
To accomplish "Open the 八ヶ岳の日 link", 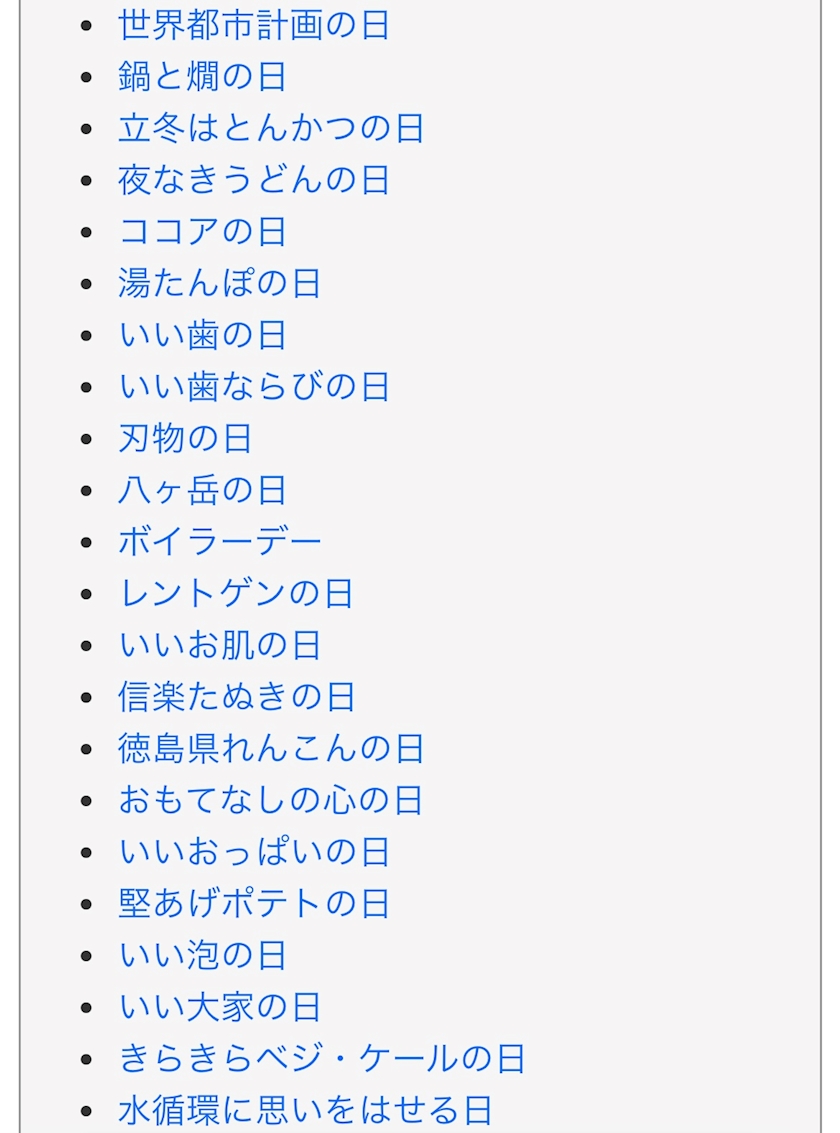I will point(202,491).
